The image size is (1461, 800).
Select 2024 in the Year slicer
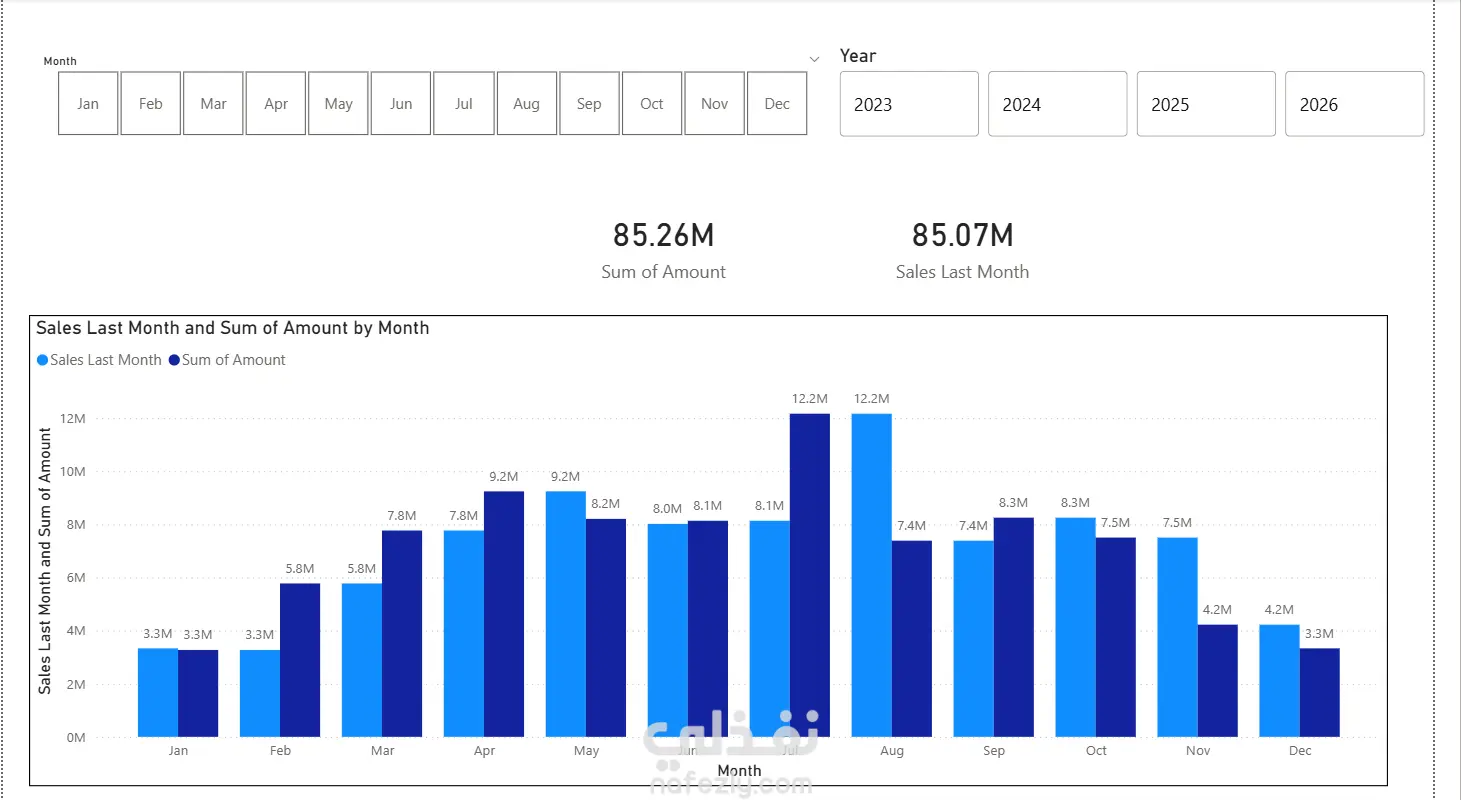[x=1057, y=104]
